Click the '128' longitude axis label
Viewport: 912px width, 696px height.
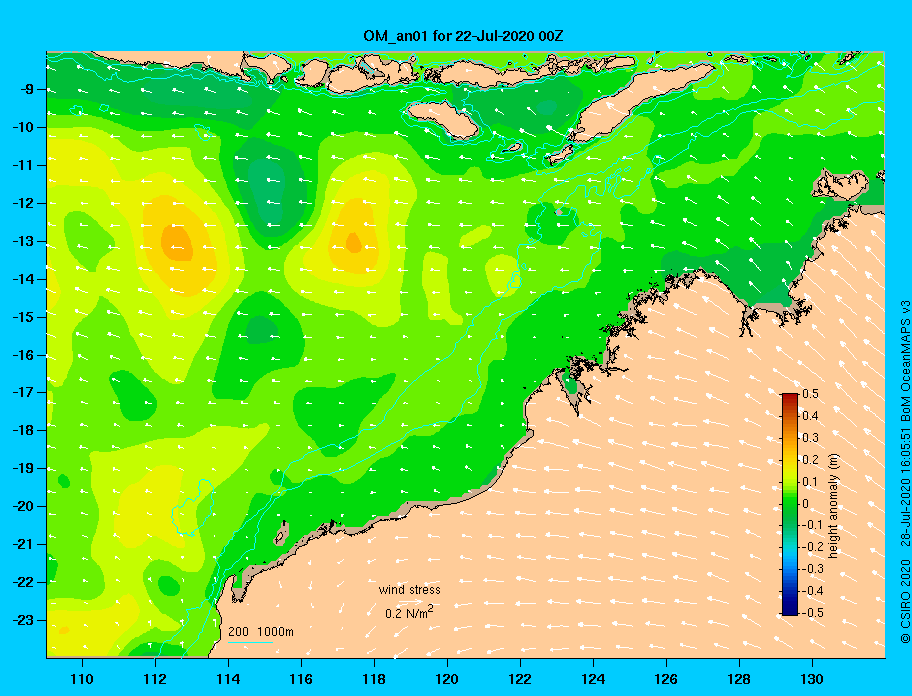pos(739,679)
